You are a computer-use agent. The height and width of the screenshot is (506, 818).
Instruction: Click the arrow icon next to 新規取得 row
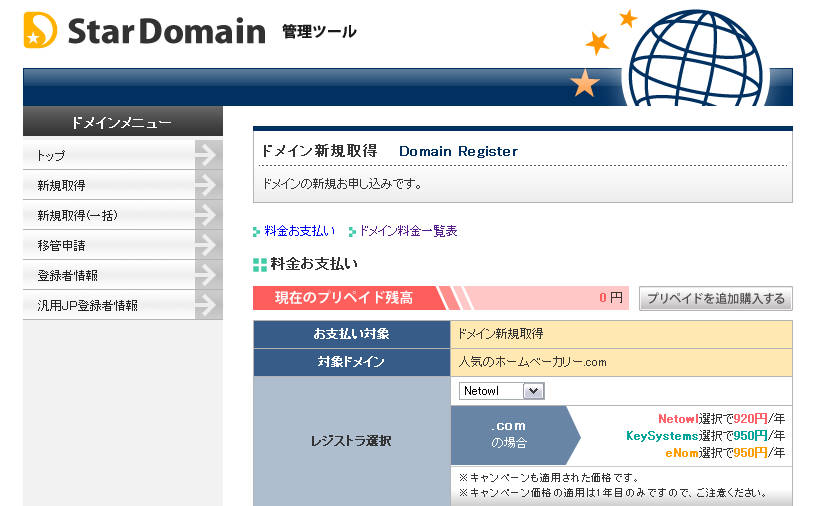click(x=208, y=185)
